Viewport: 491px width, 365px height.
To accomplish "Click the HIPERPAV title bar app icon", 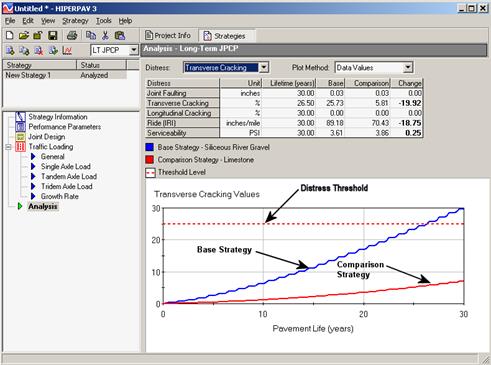I will coord(7,8).
